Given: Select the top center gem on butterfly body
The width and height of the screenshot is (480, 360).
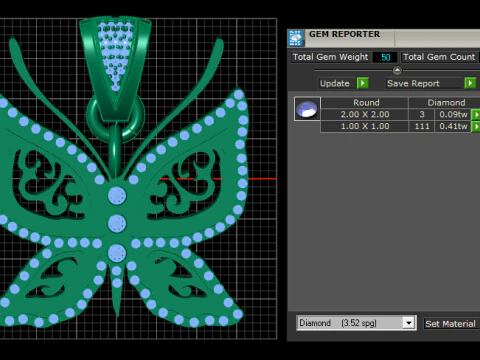Looking at the screenshot, I should pos(117,195).
